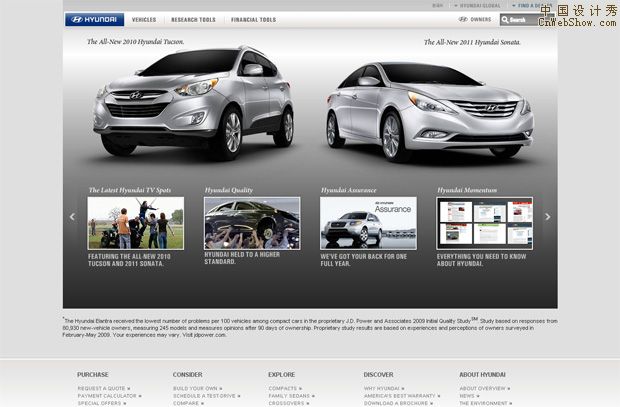Viewport: 620px width, 407px height.
Task: Open the Hyundai Momentum thumbnail
Action: pos(484,223)
